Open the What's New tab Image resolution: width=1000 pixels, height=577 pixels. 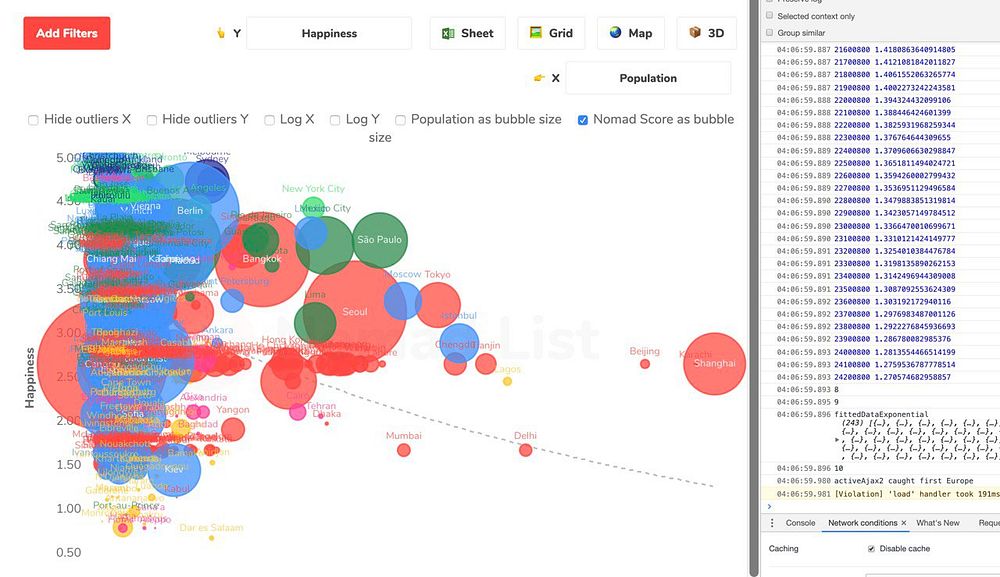[x=938, y=523]
